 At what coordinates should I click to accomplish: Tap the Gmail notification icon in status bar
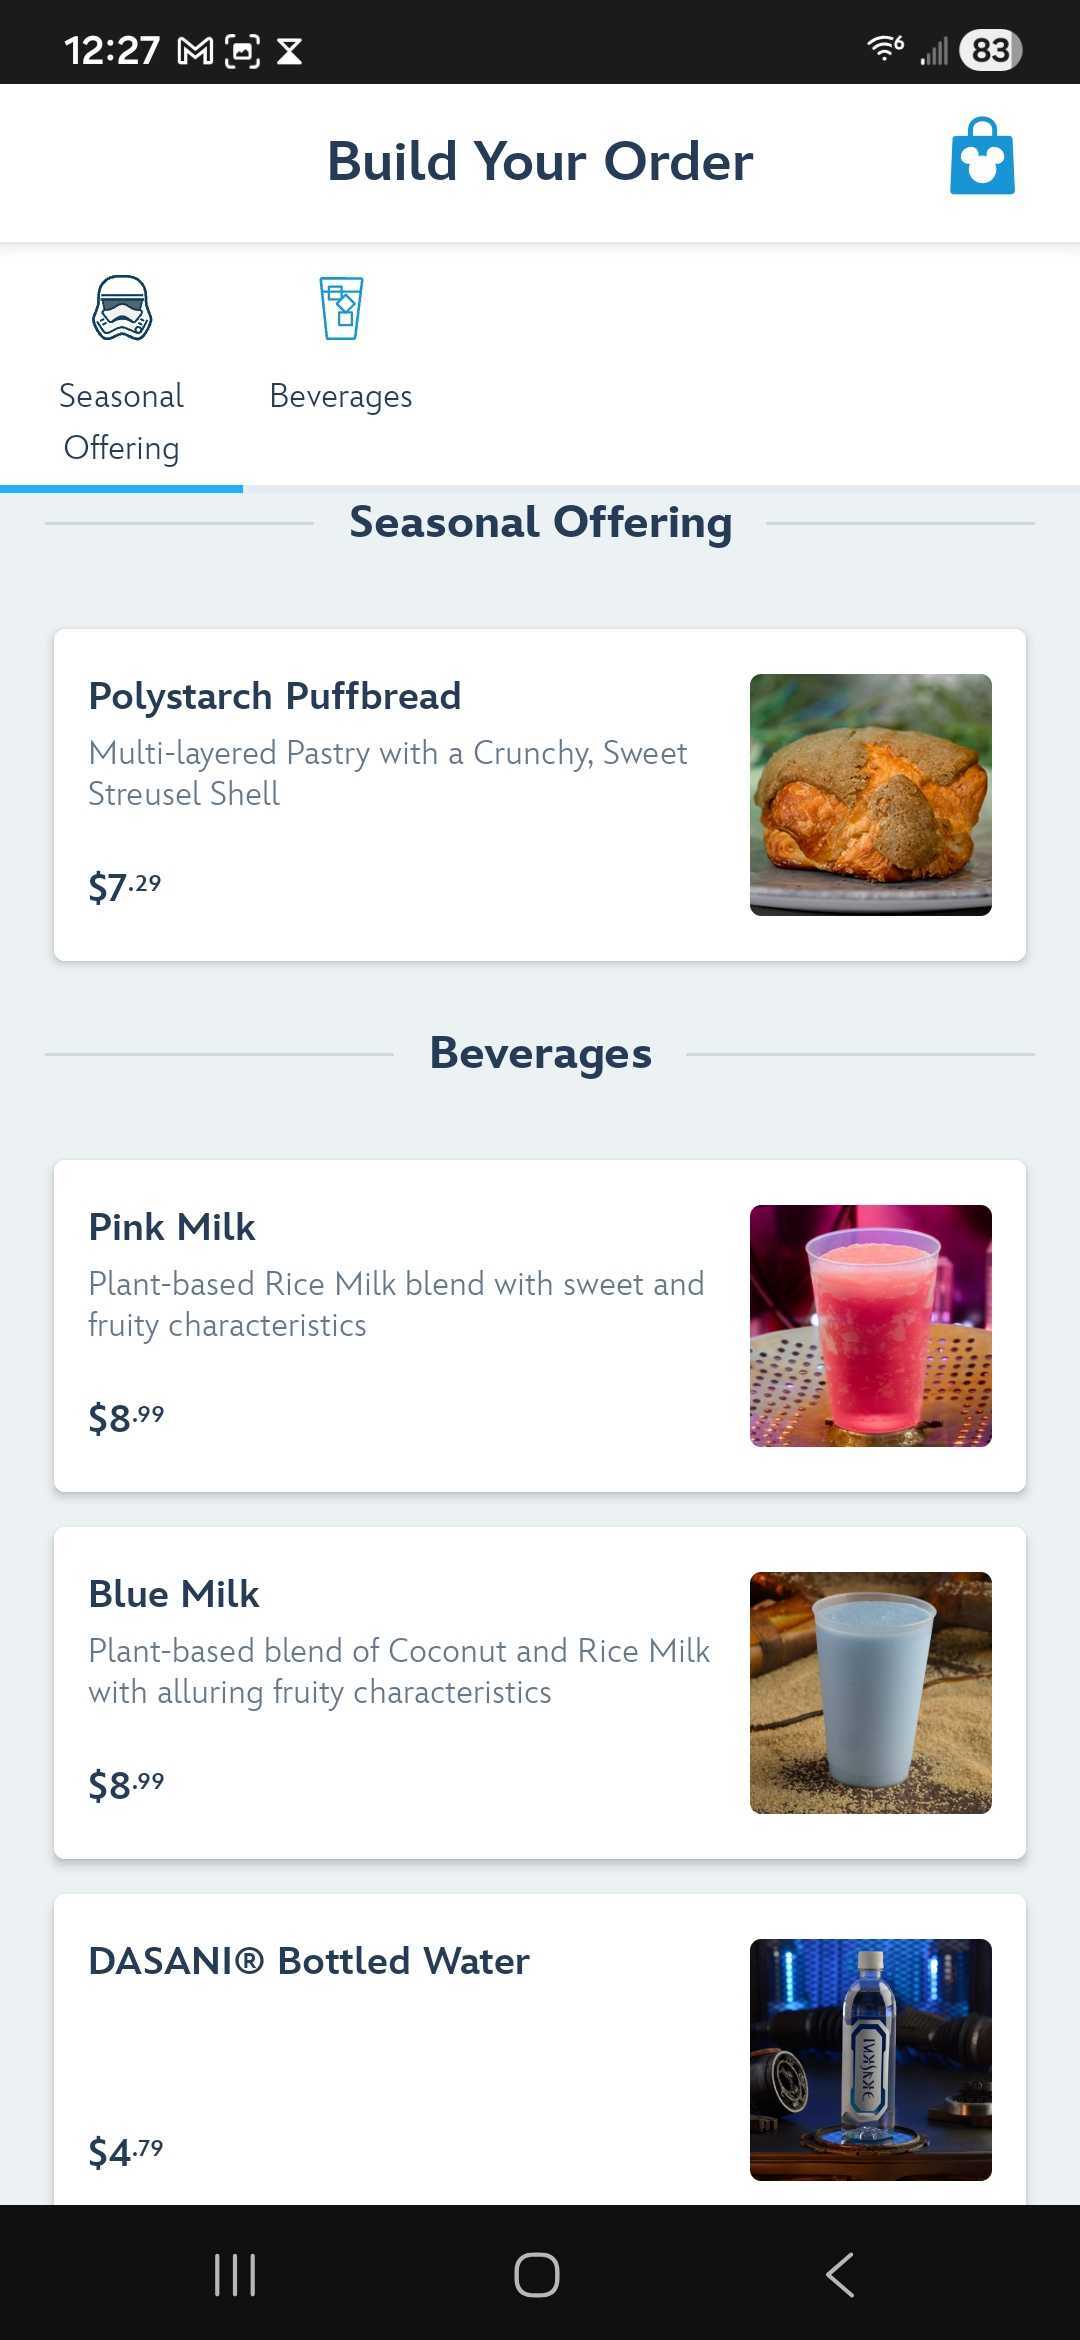click(x=195, y=51)
